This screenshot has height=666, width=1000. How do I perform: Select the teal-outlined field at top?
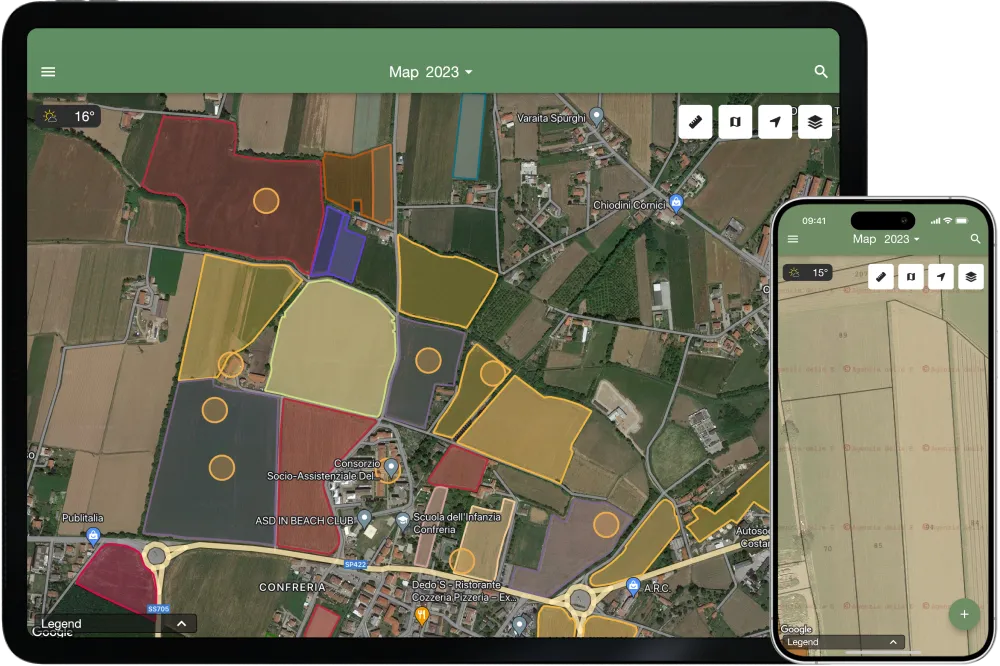[x=470, y=136]
